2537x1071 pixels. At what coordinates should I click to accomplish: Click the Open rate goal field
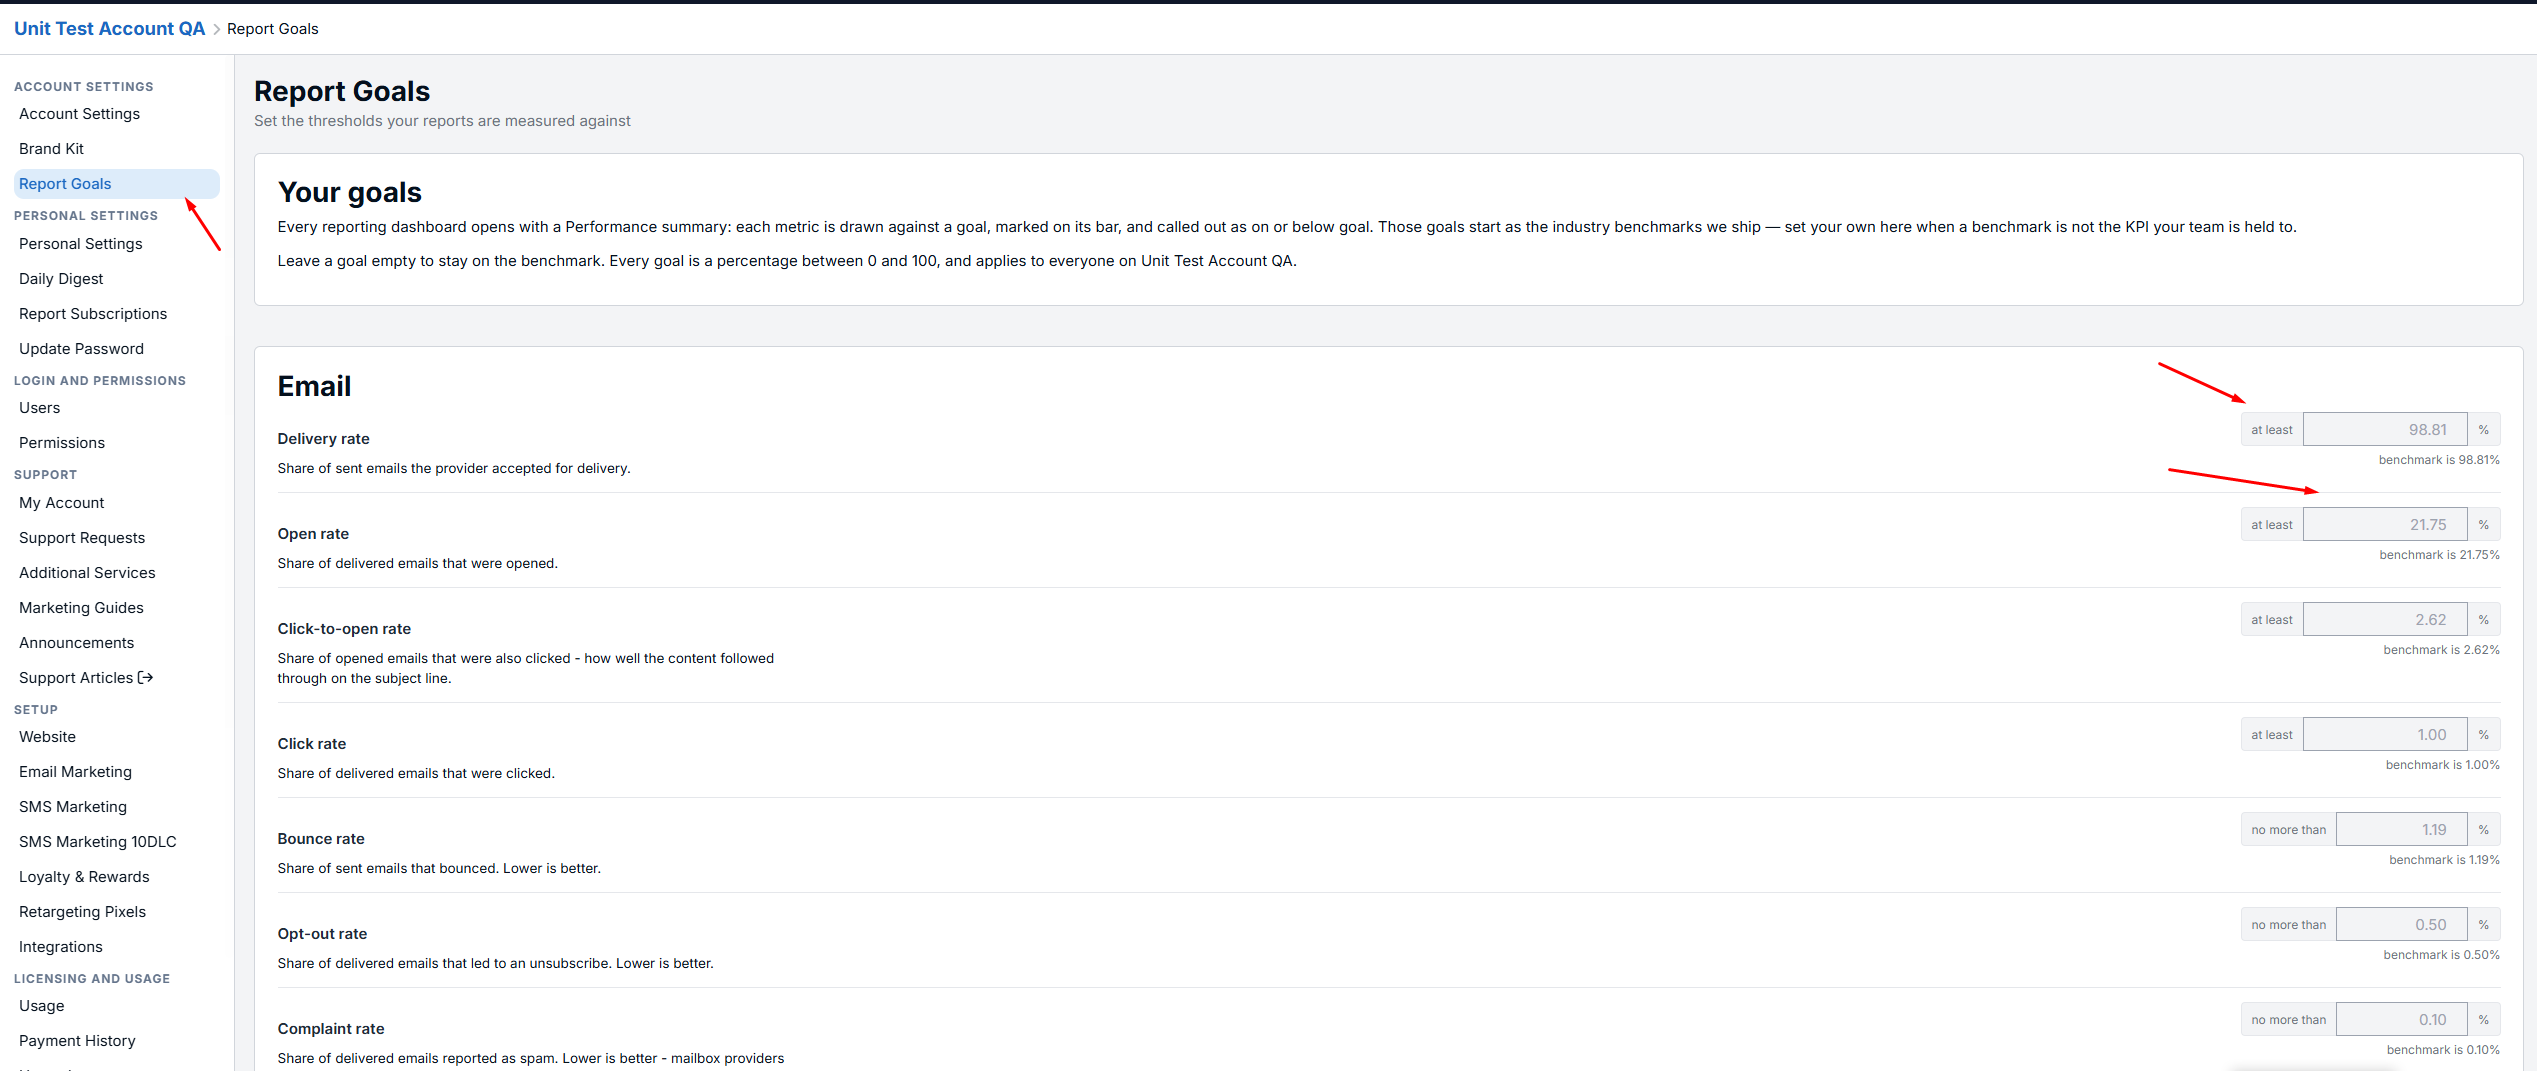coord(2384,525)
